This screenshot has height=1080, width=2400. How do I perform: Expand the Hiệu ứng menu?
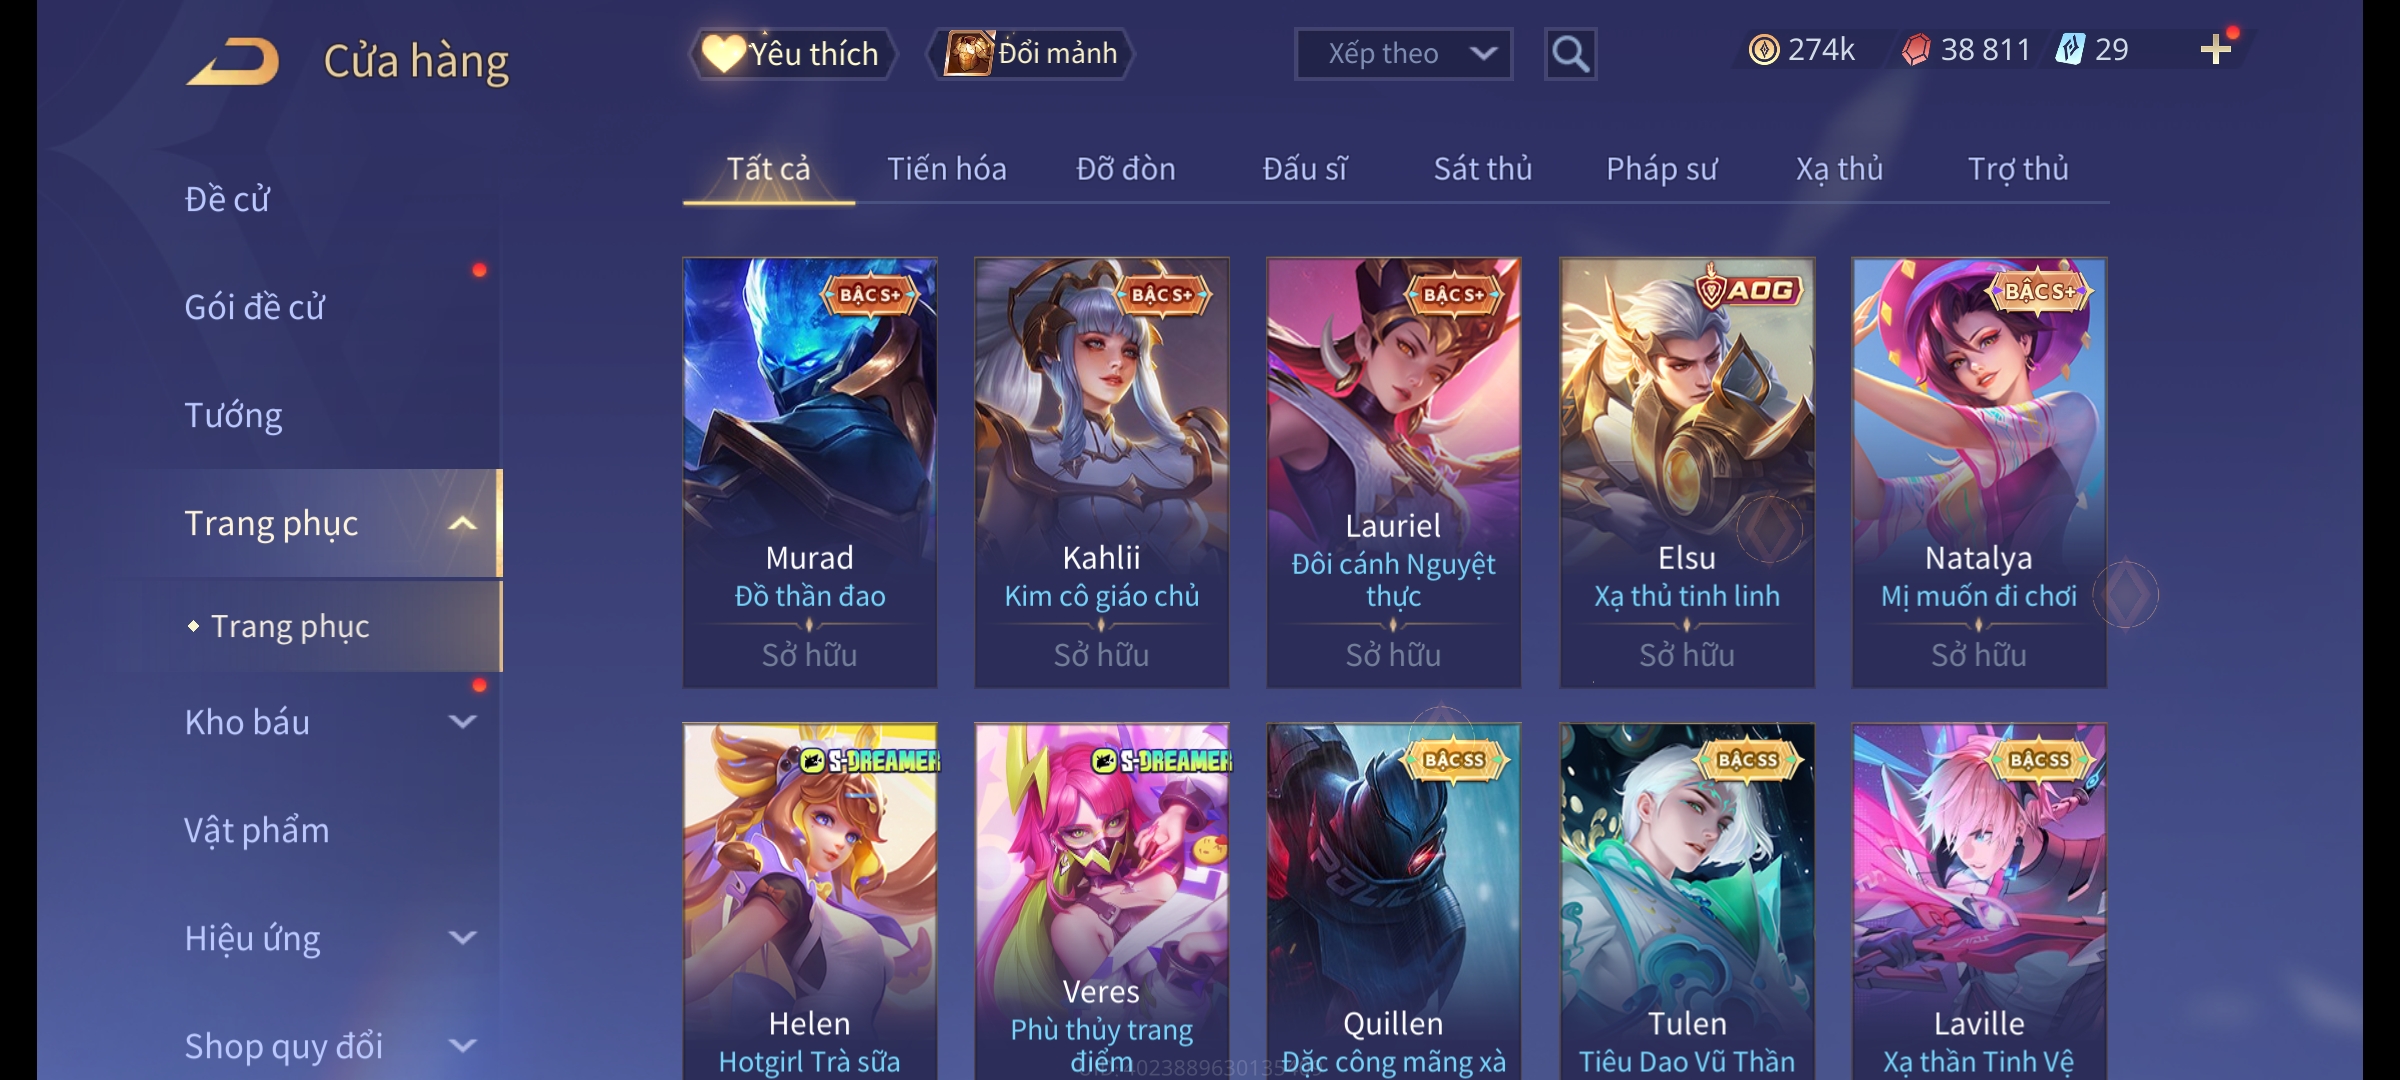click(462, 937)
